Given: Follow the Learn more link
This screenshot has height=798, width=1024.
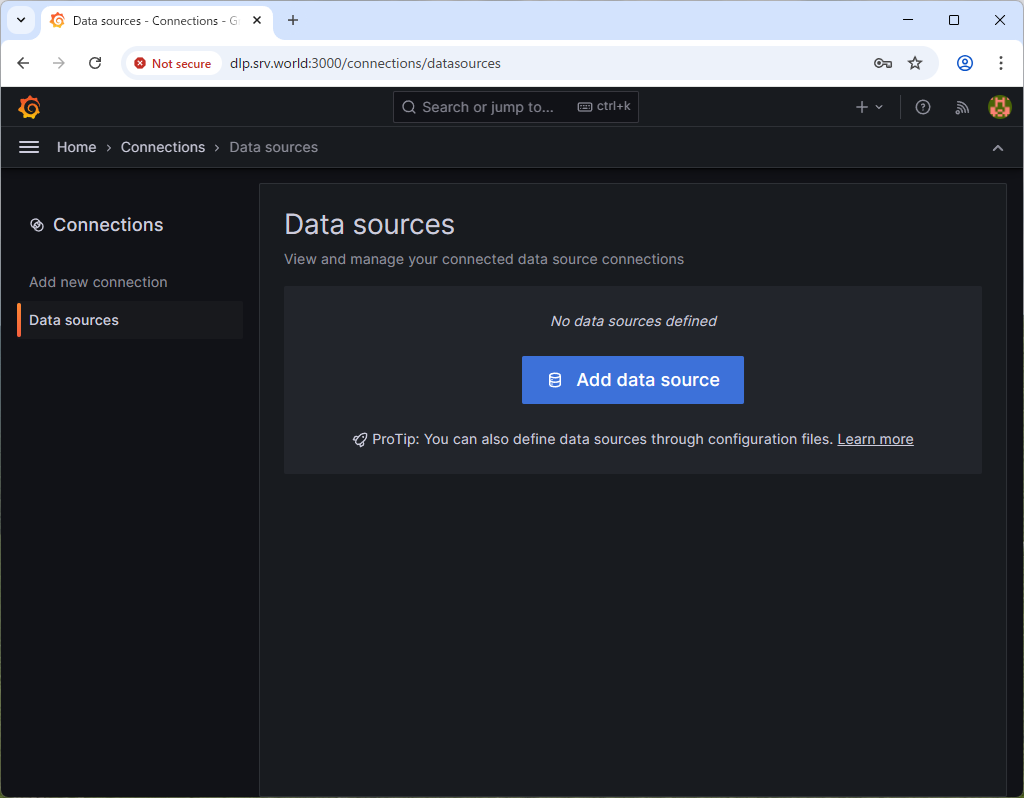Looking at the screenshot, I should click(x=875, y=439).
